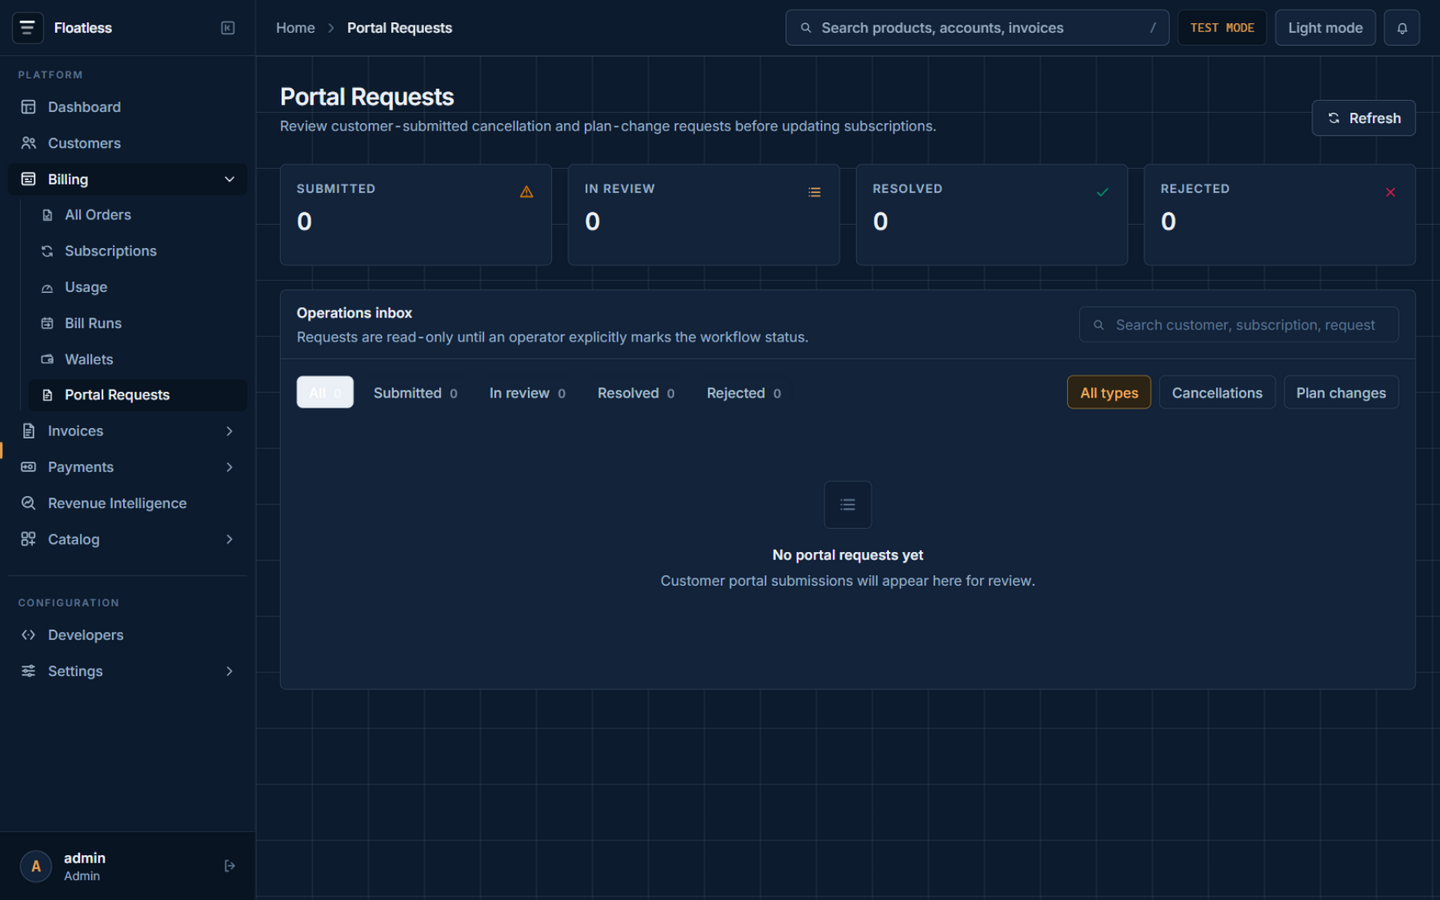The image size is (1440, 900).
Task: Open the admin user profile
Action: point(85,866)
